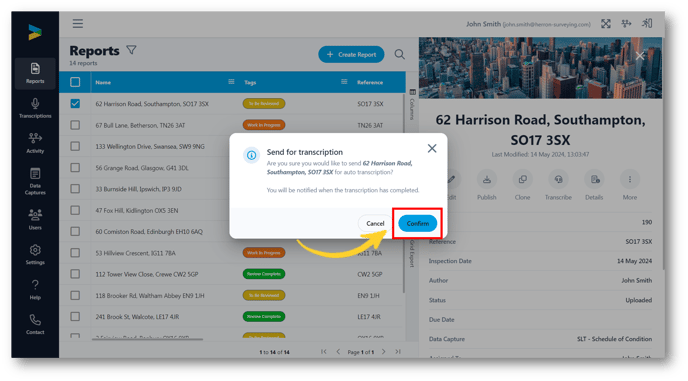Cancel the transcription dialog
688x381 pixels.
[x=375, y=223]
